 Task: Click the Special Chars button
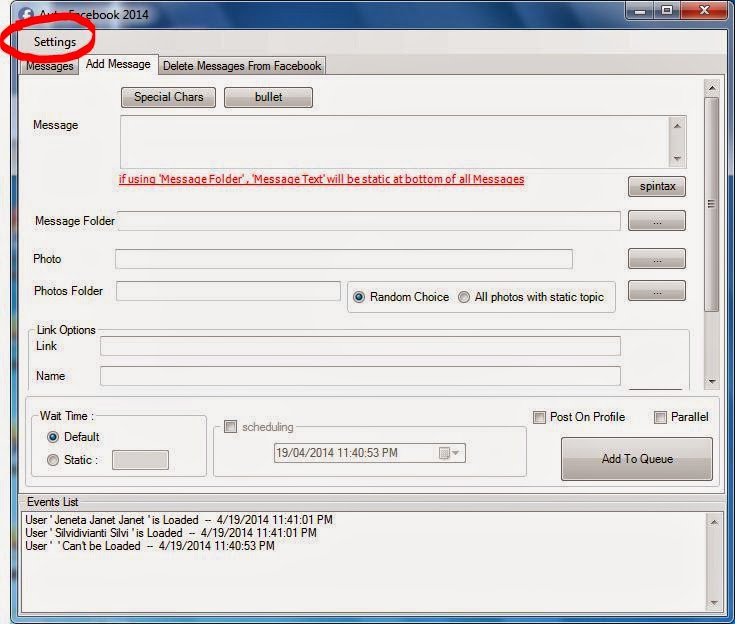(168, 97)
